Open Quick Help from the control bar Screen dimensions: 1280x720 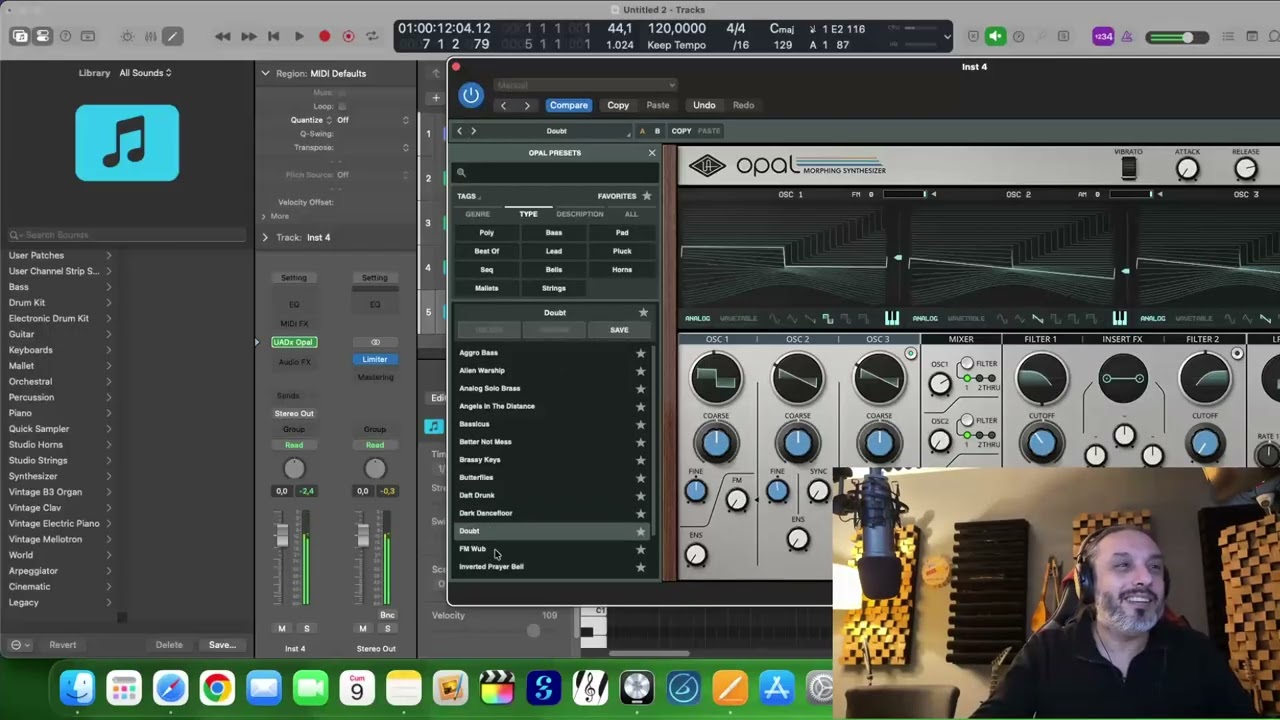[x=66, y=37]
